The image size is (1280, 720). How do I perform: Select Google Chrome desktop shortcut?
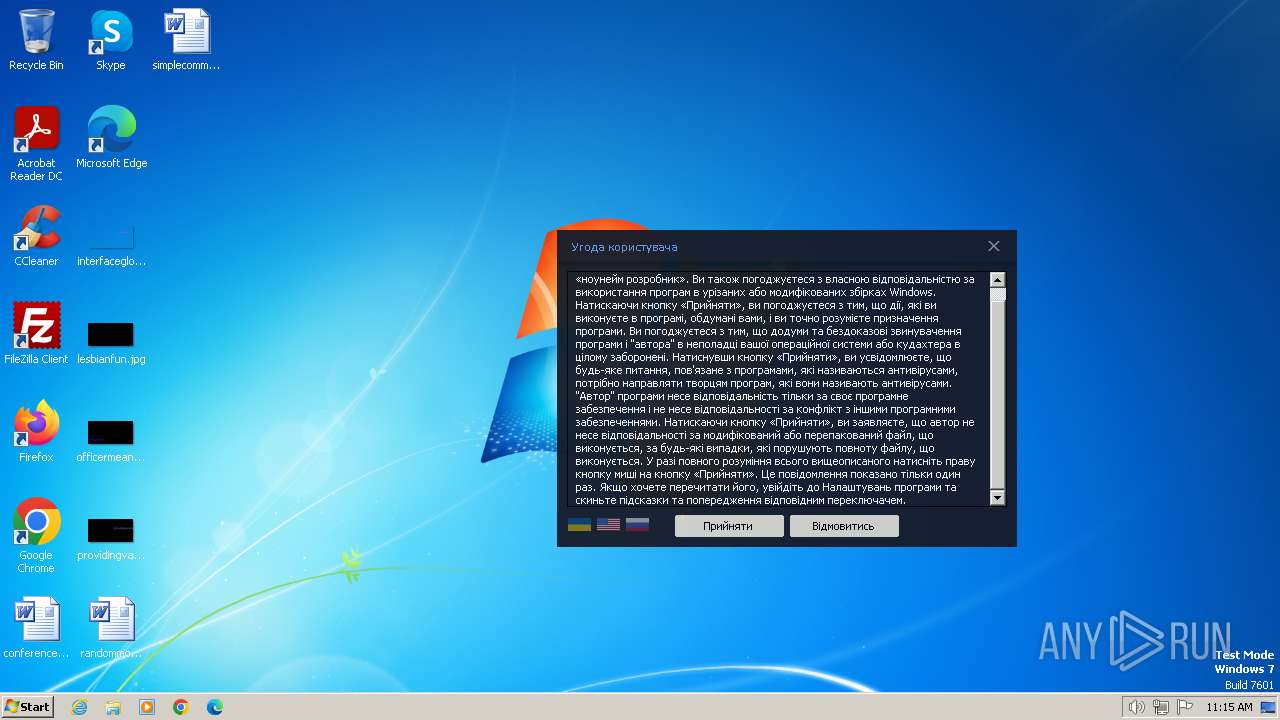[36, 536]
